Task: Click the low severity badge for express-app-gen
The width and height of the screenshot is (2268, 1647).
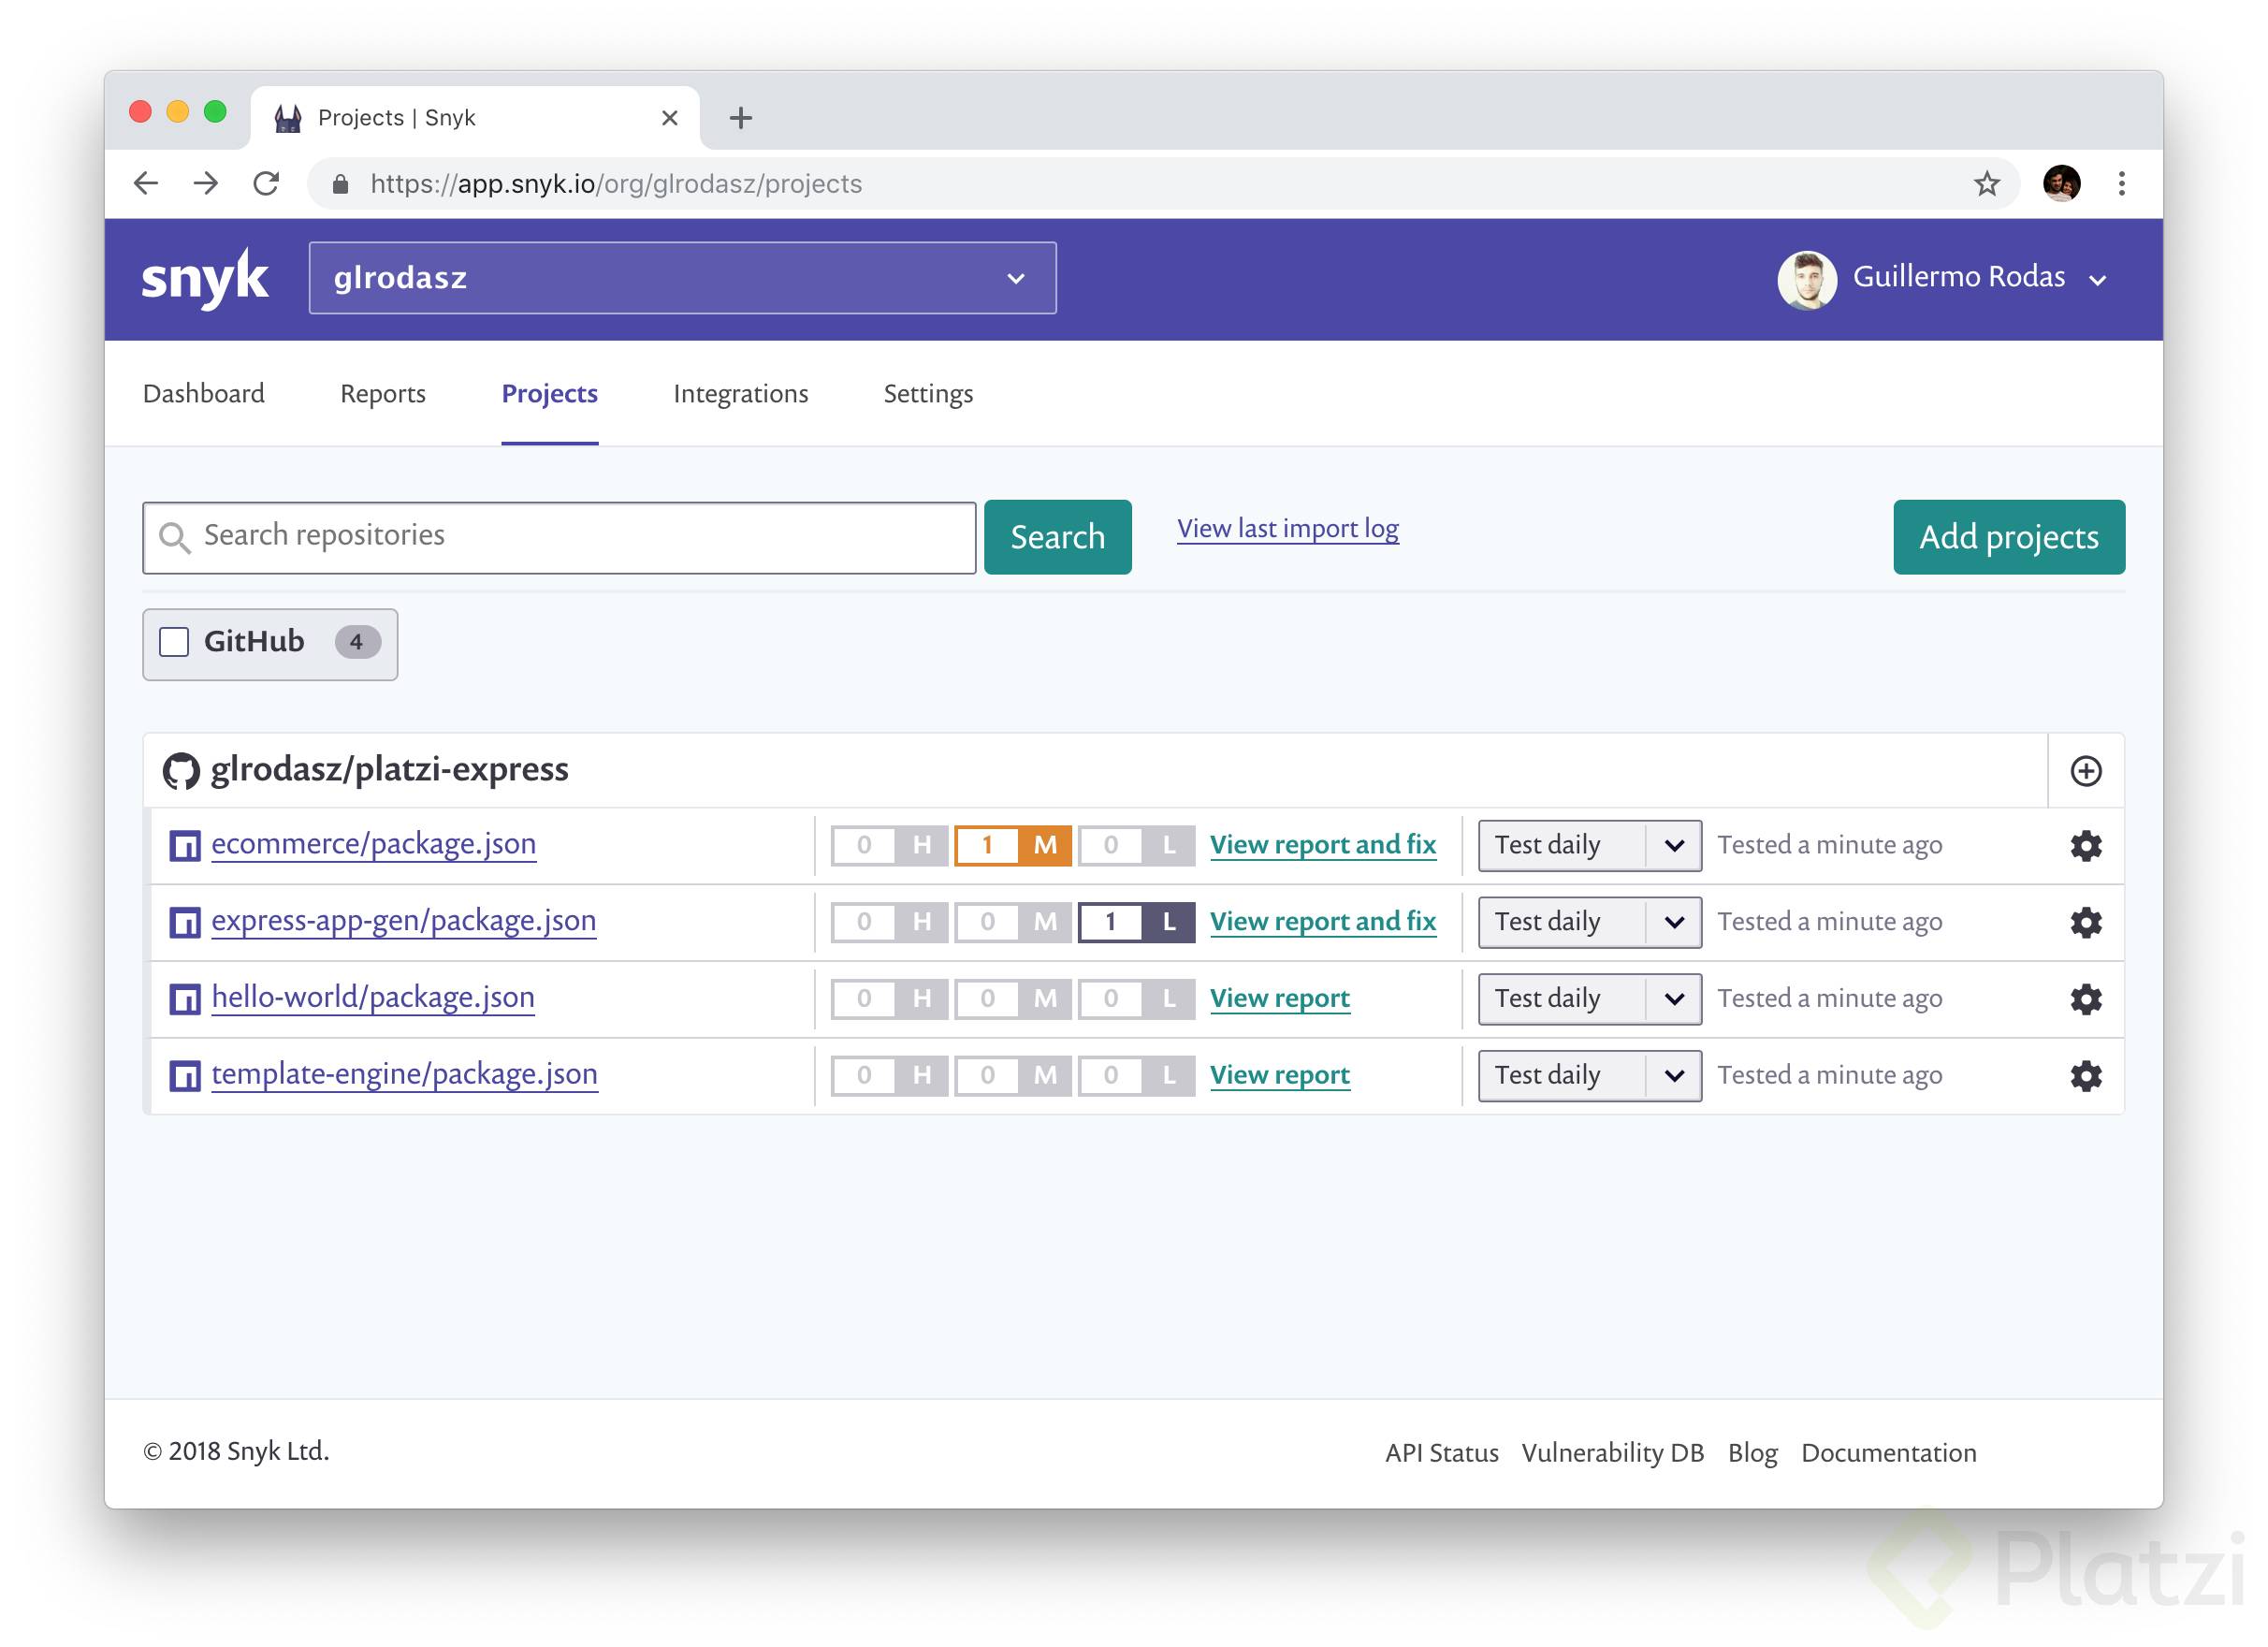Action: 1136,922
